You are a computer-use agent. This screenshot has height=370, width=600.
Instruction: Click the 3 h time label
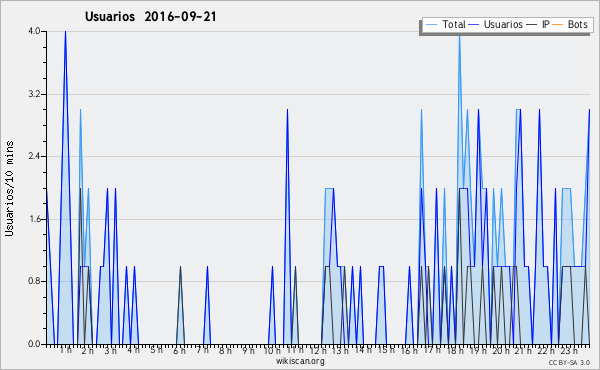tap(111, 350)
